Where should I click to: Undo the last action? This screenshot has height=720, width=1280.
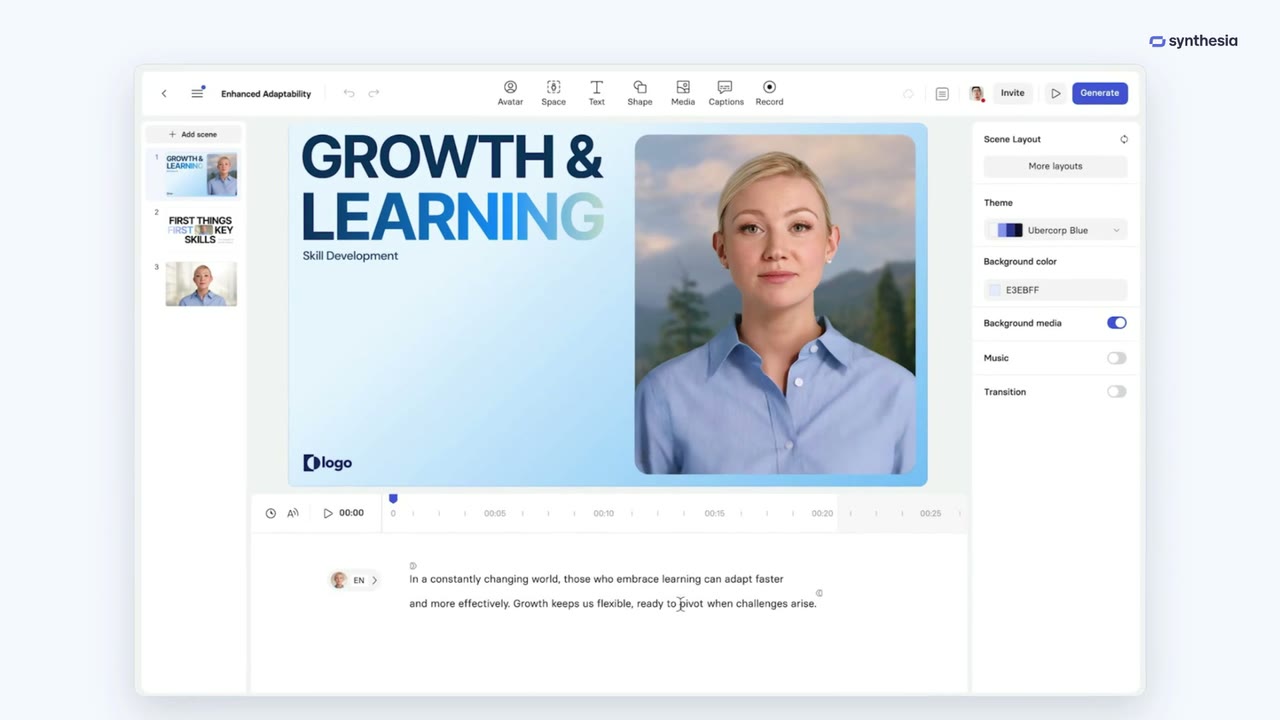349,93
